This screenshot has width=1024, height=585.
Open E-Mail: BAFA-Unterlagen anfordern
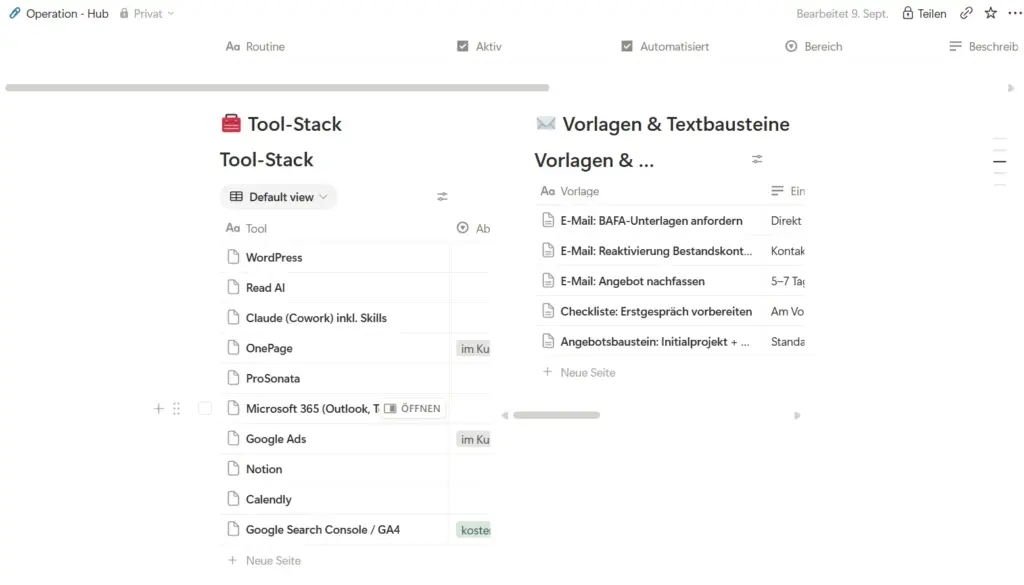tap(651, 221)
